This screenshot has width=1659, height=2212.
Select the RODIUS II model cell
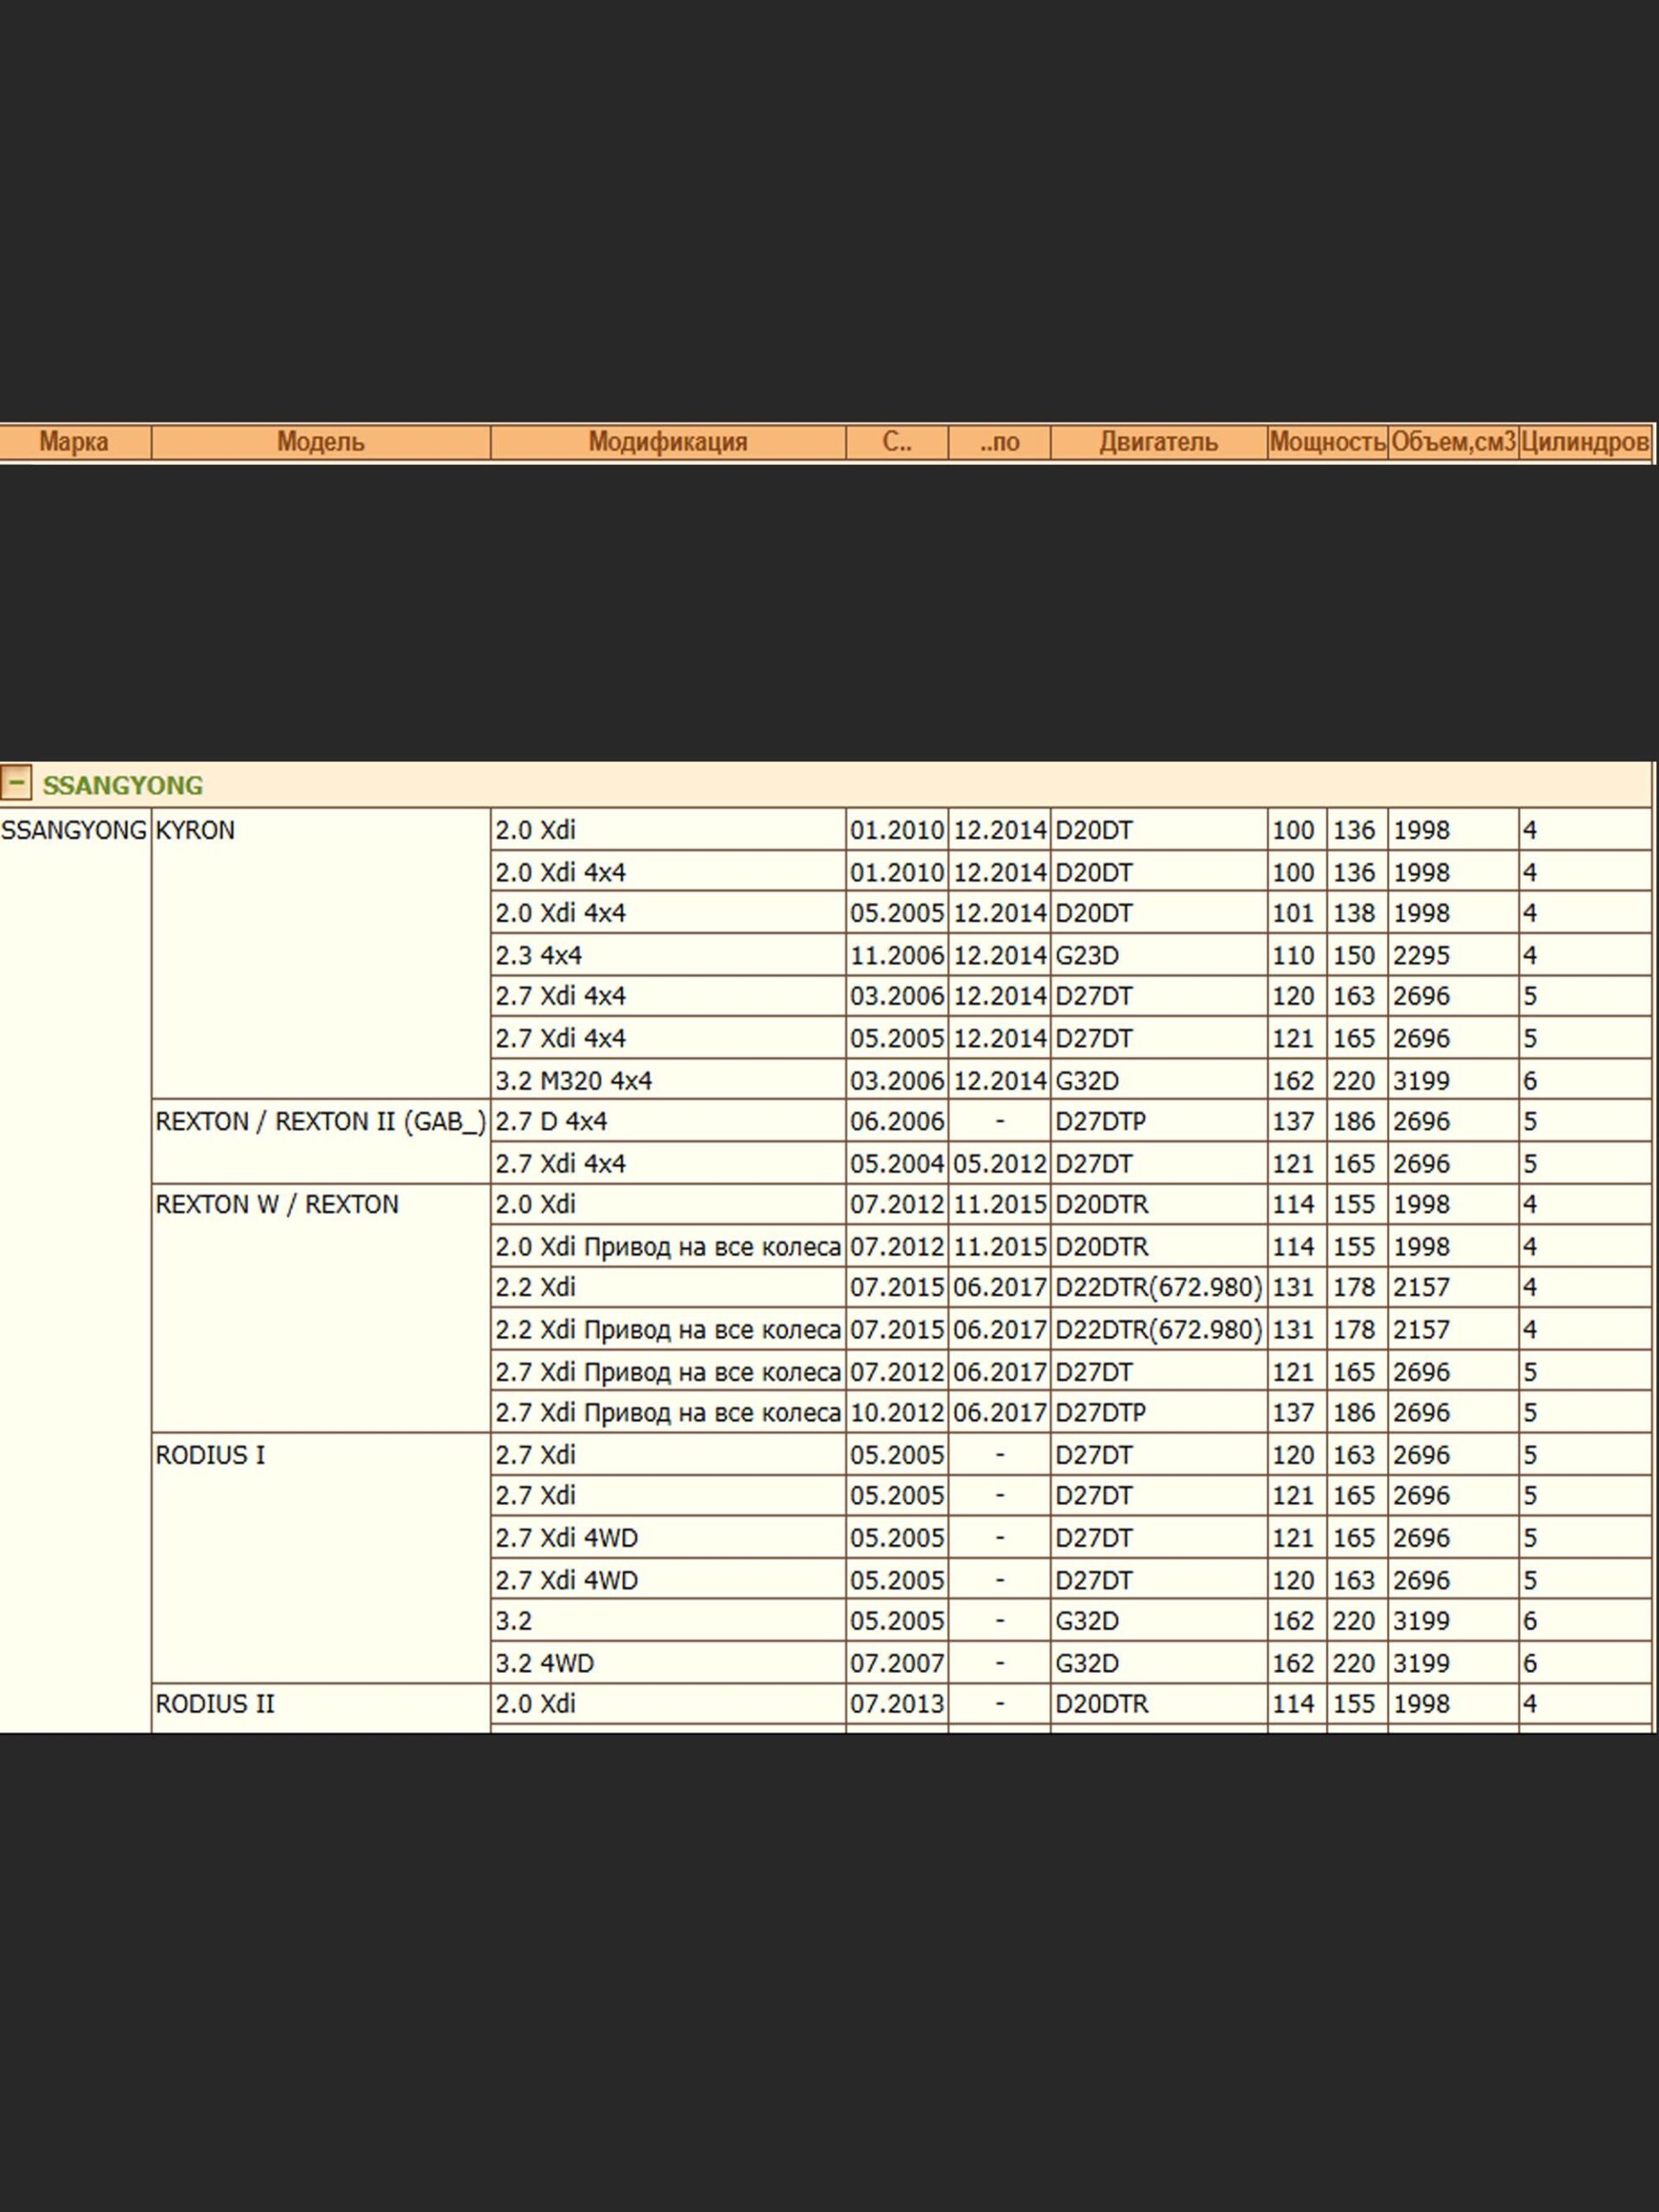214,1704
